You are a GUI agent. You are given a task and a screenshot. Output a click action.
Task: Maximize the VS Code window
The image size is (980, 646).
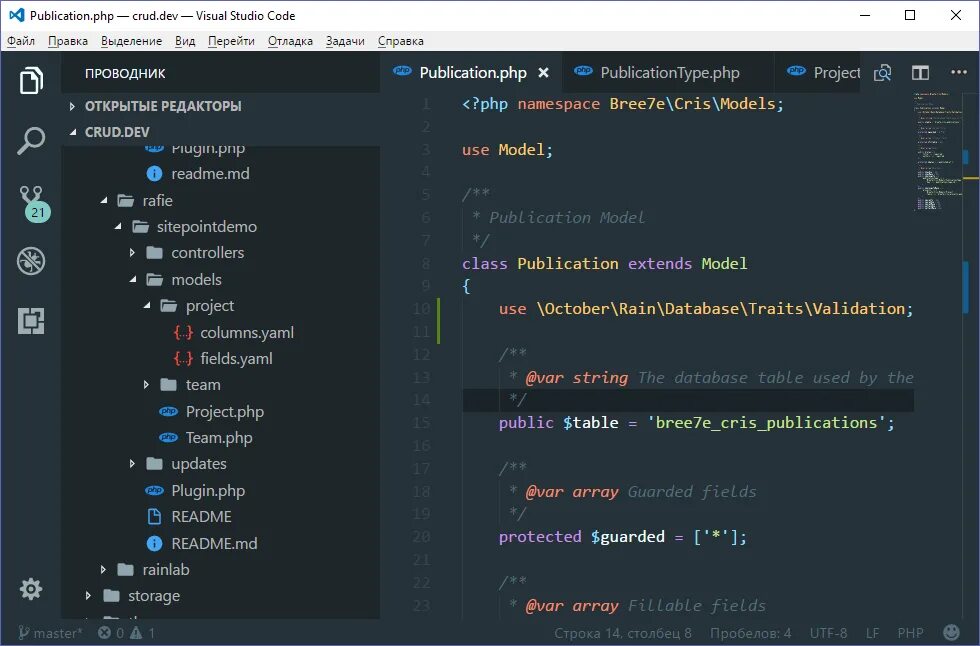coord(910,15)
